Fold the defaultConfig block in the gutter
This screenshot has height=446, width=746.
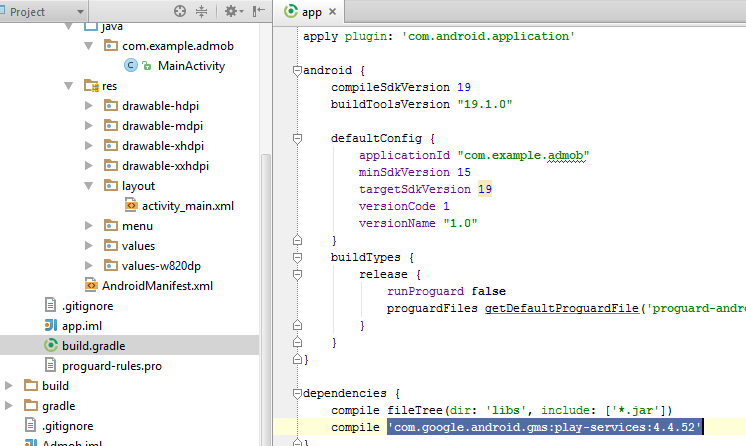pyautogui.click(x=297, y=137)
